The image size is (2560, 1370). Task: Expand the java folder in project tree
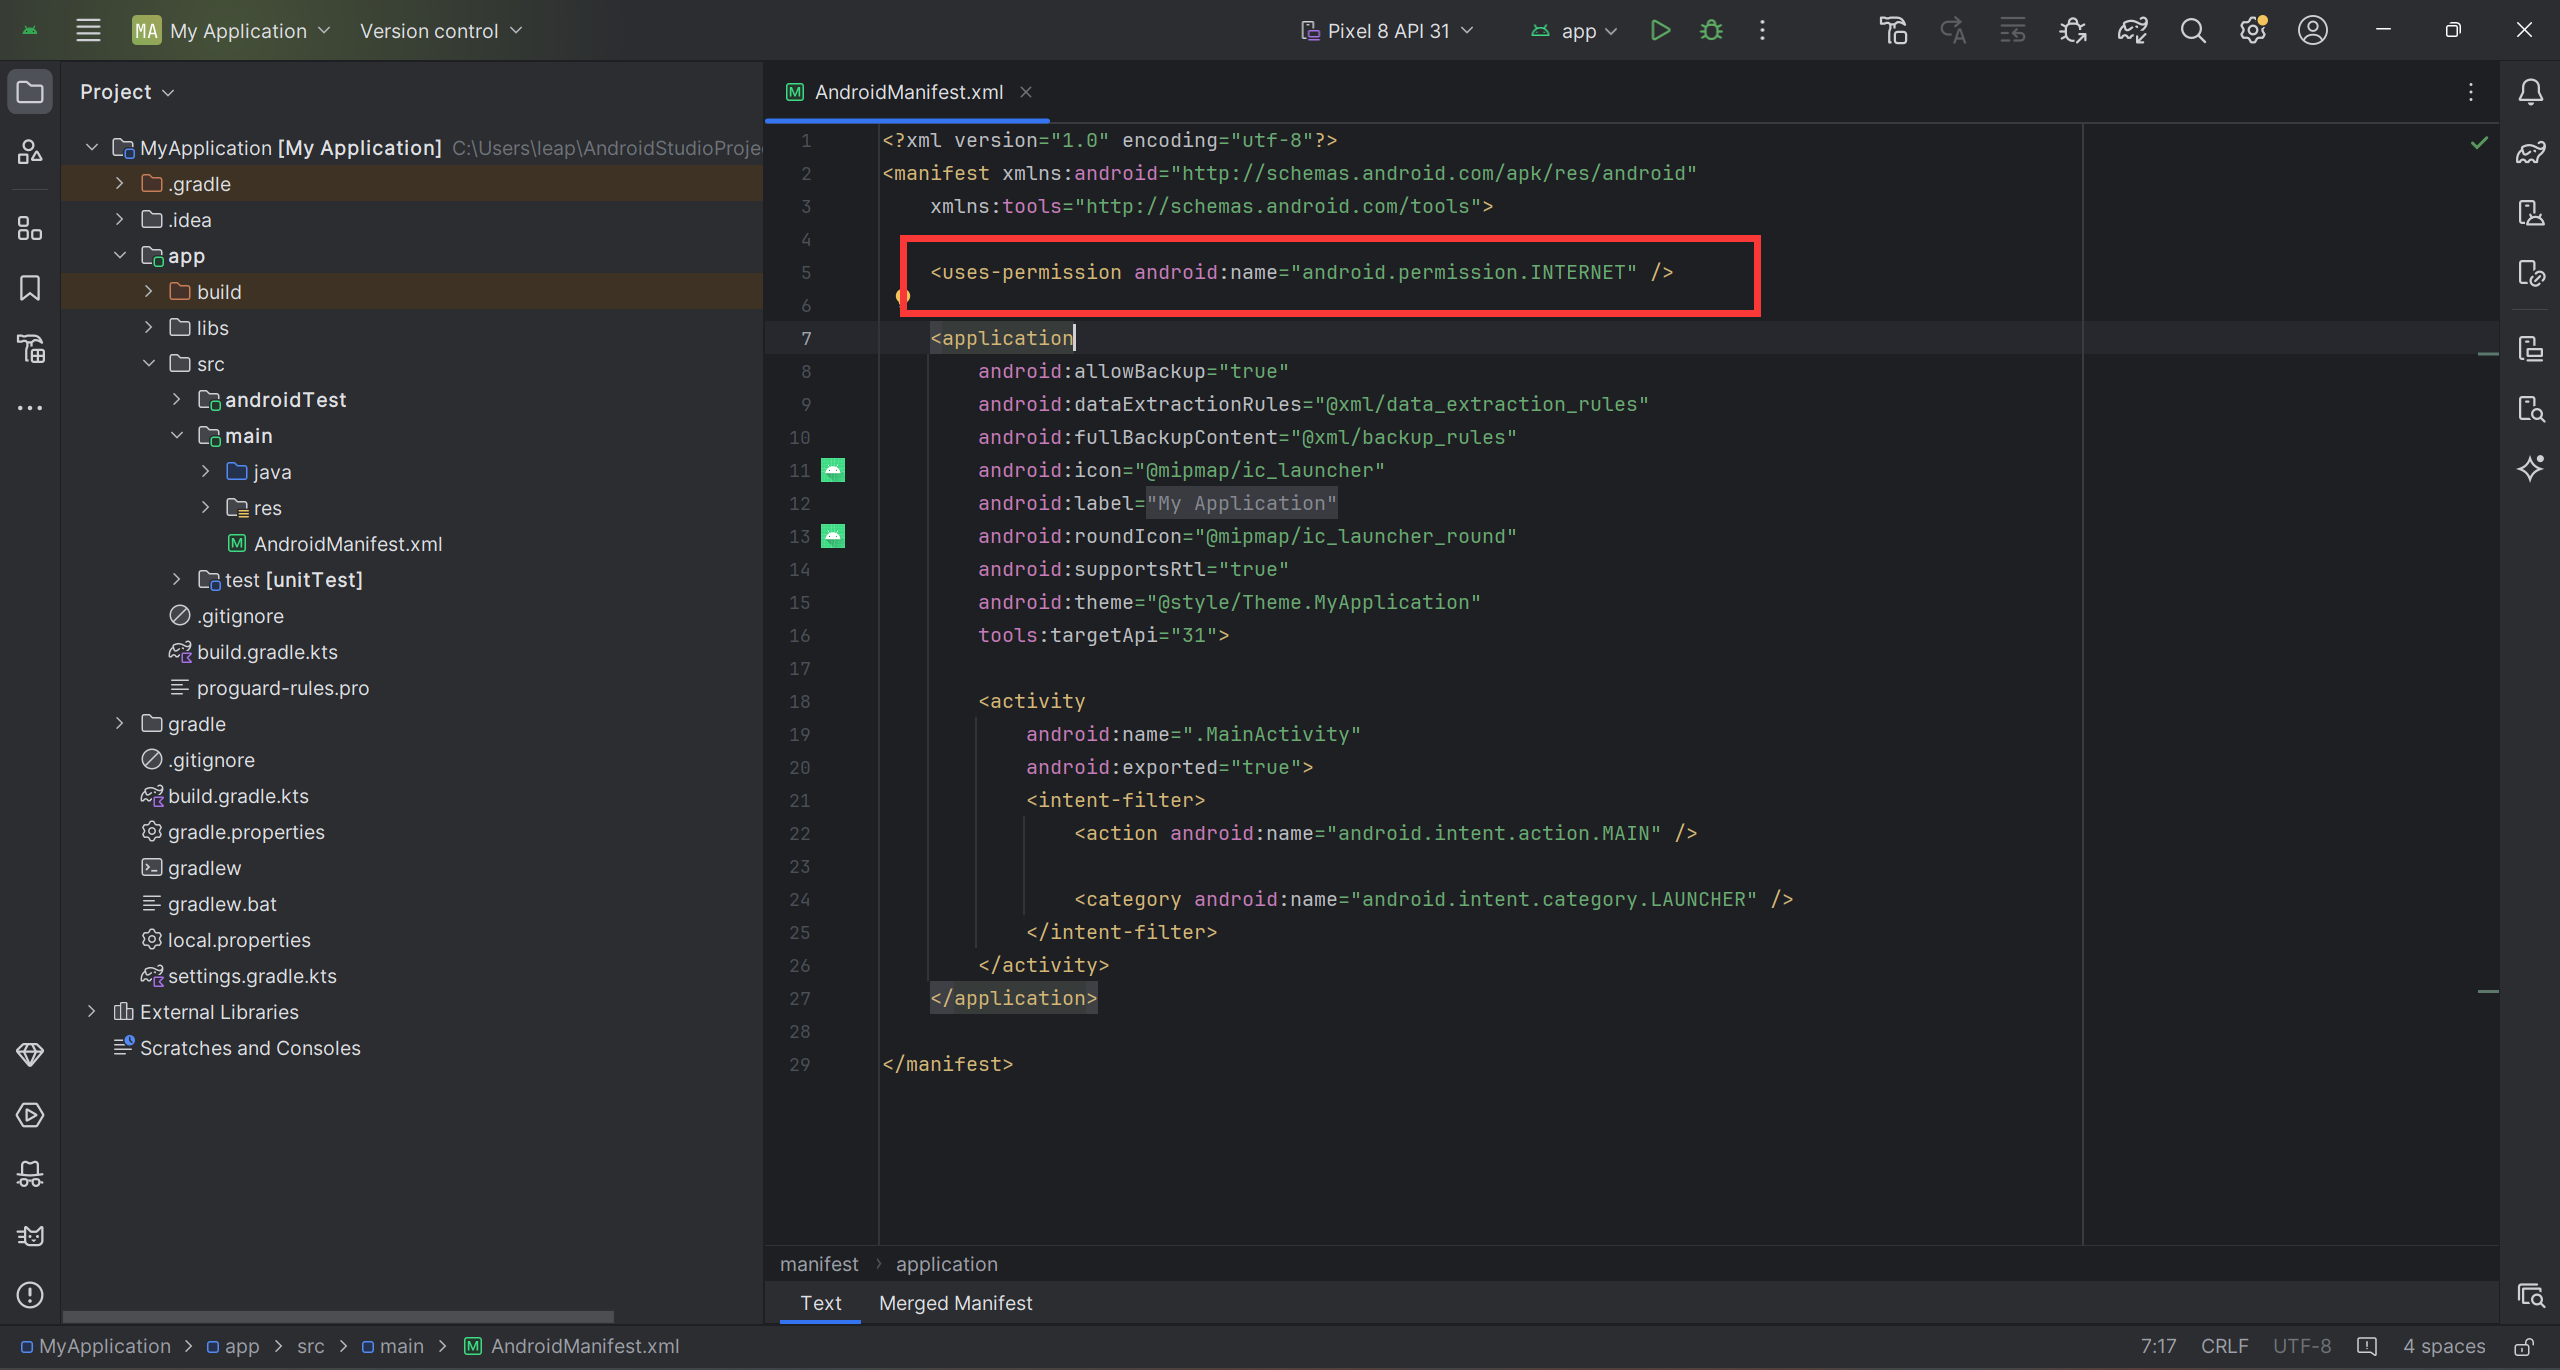pos(206,471)
